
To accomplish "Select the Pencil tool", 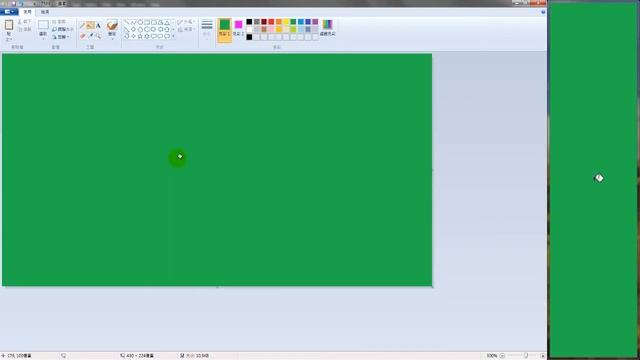I will point(82,26).
